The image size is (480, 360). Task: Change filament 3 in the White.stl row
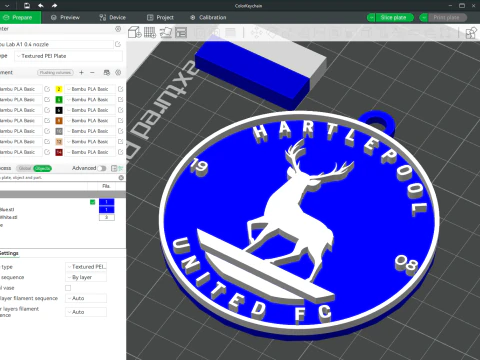(x=107, y=217)
